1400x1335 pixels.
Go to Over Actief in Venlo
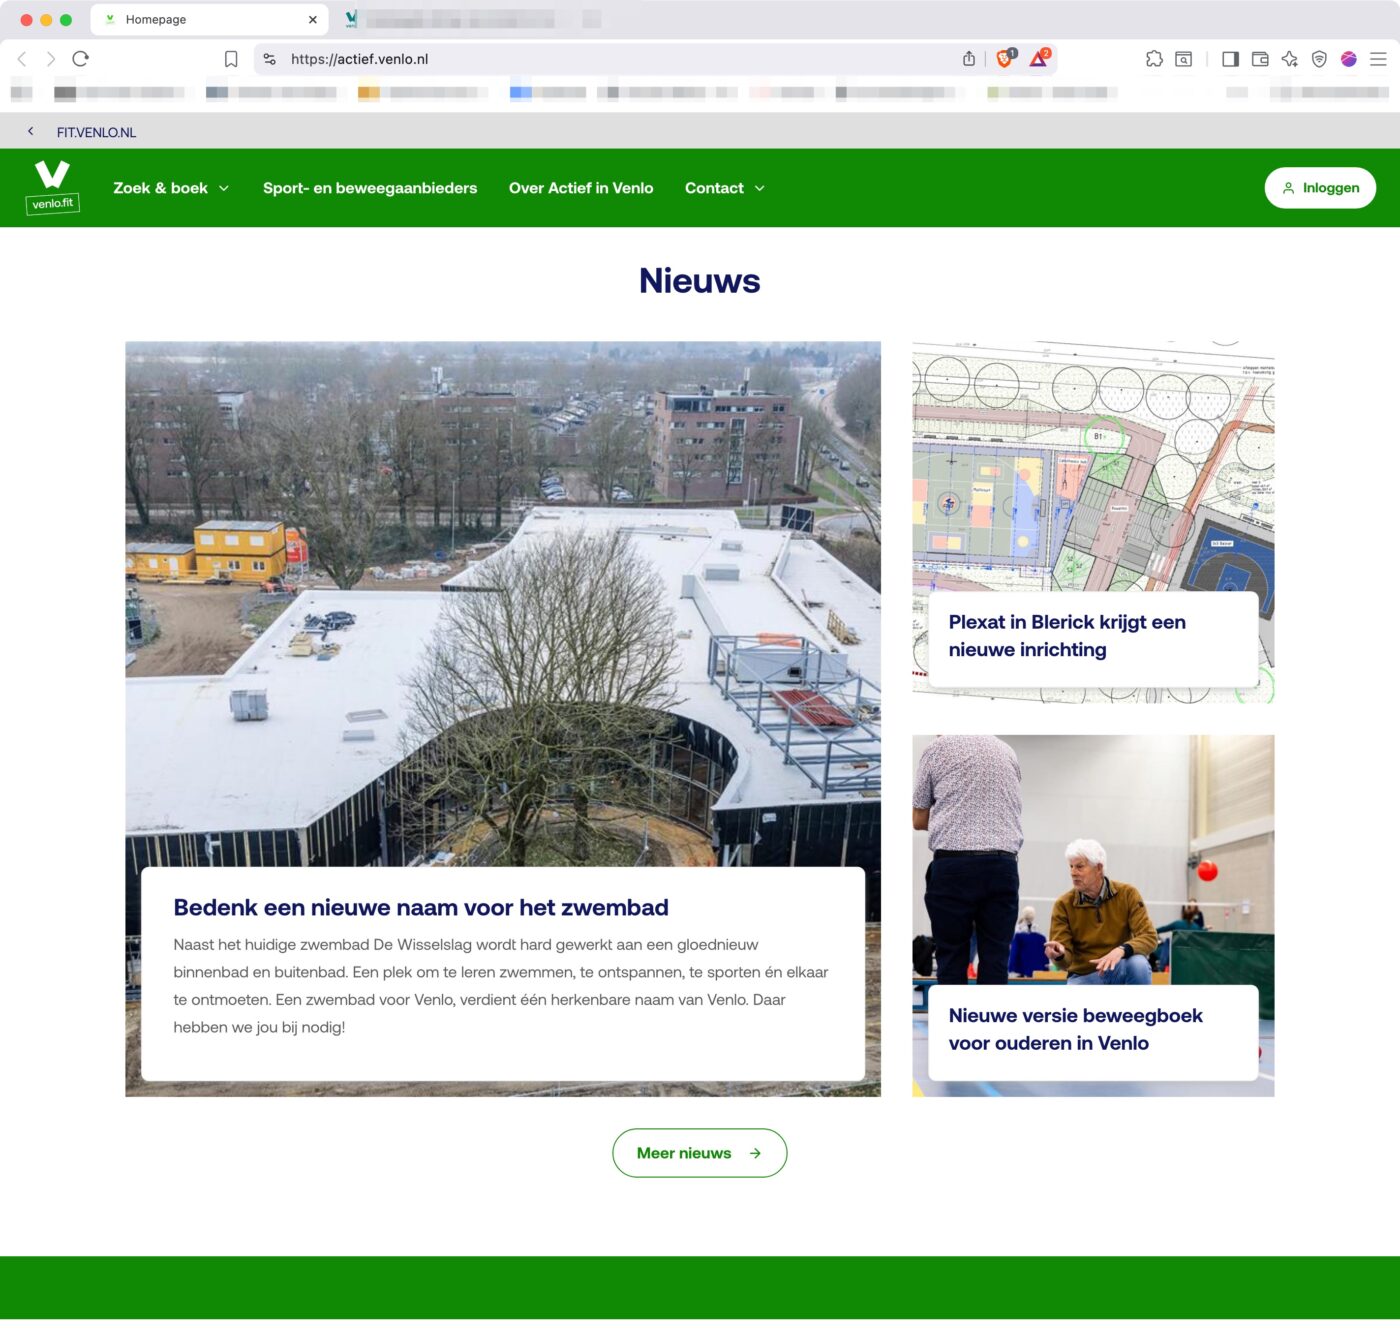580,188
